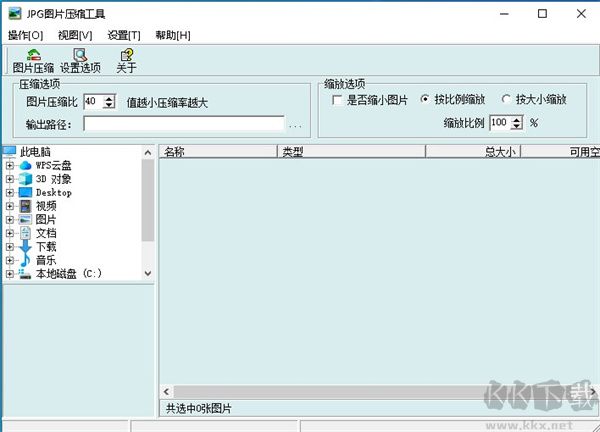
Task: Select the 本地磁盘 (C:) drive icon
Action: 25,274
